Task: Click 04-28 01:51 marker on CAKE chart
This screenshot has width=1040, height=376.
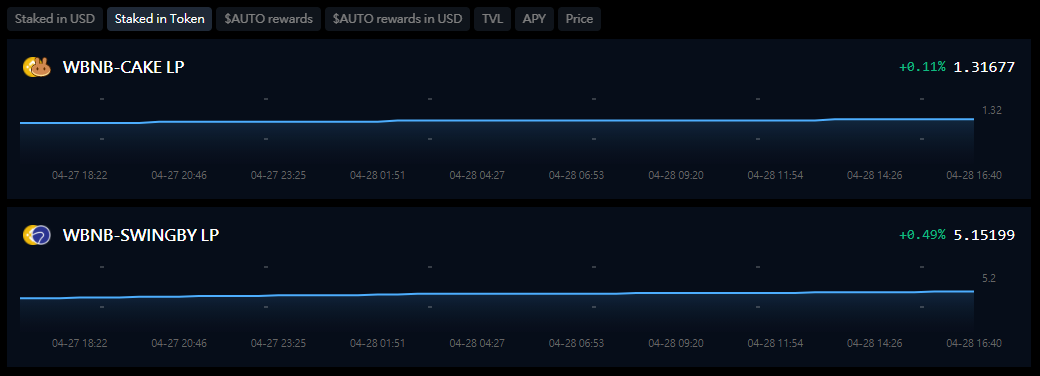Action: (x=377, y=176)
